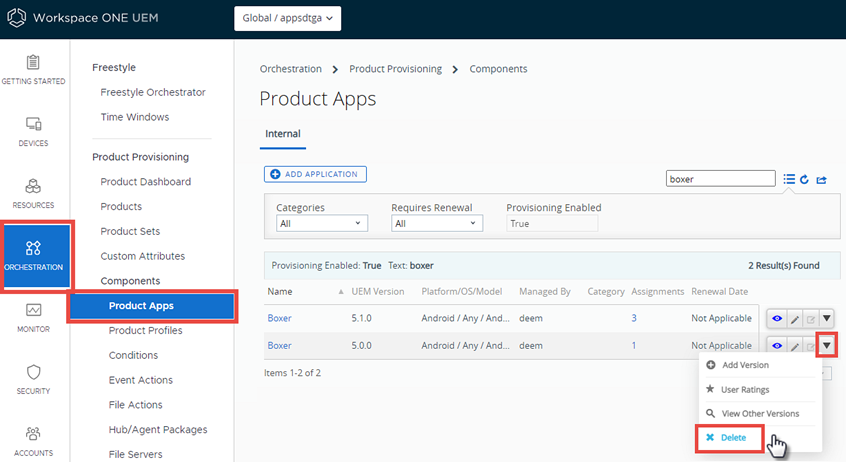
Task: Click the Provisioning Enabled True field
Action: coord(552,223)
